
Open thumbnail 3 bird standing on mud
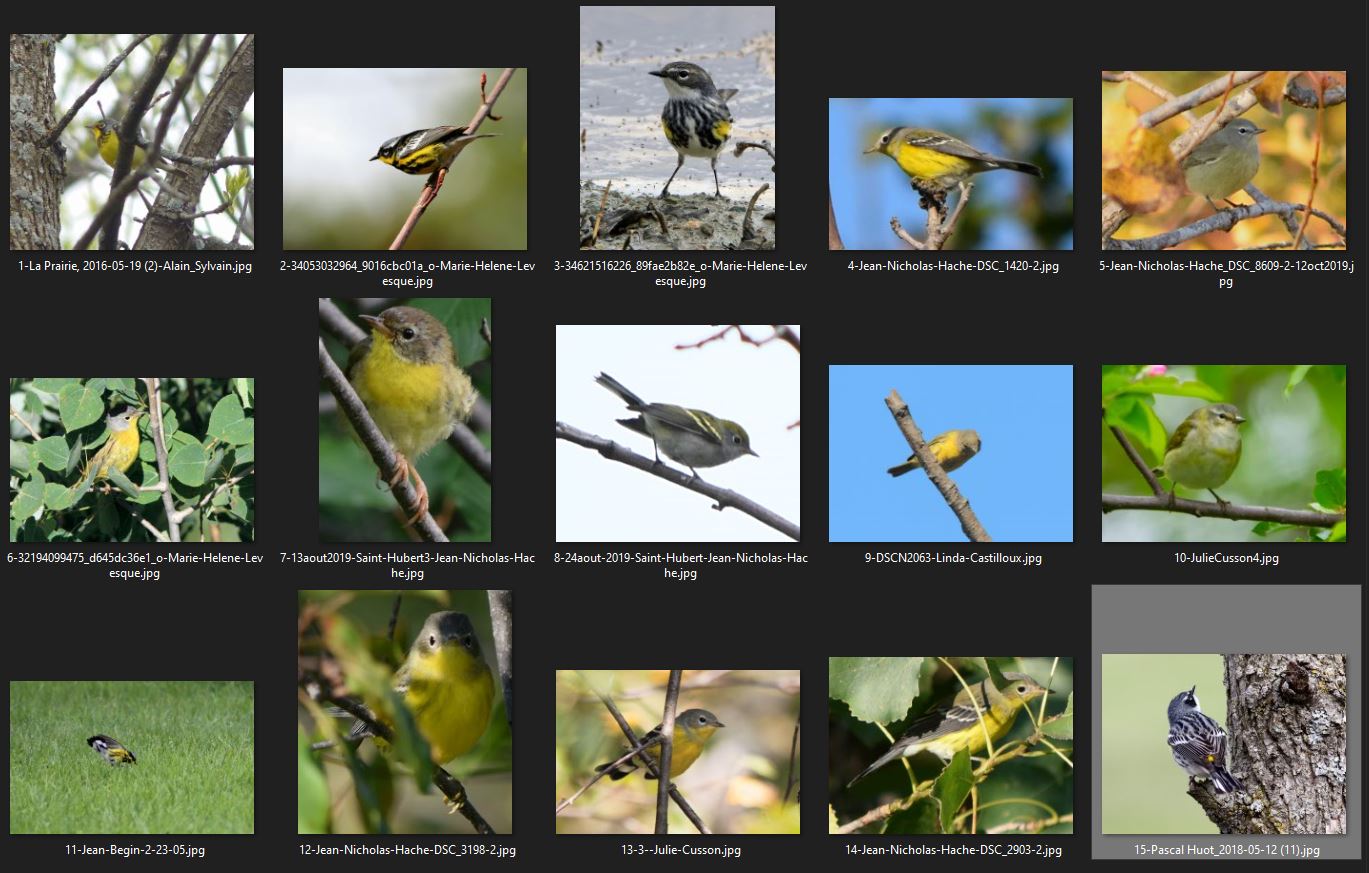click(677, 128)
